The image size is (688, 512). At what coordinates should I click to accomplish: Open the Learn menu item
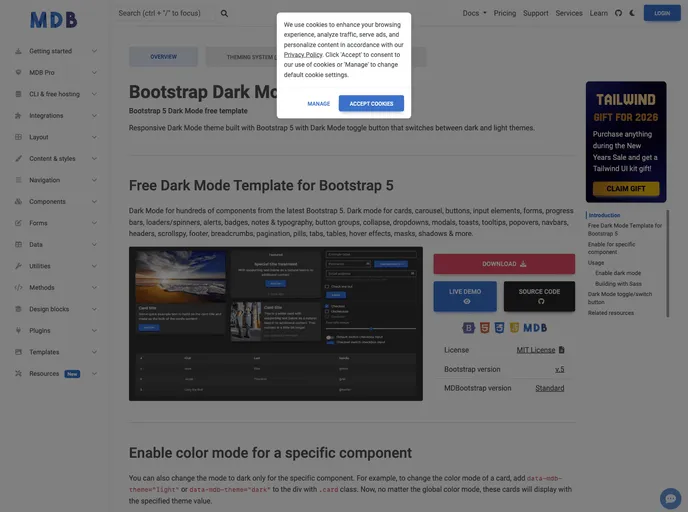pos(598,13)
